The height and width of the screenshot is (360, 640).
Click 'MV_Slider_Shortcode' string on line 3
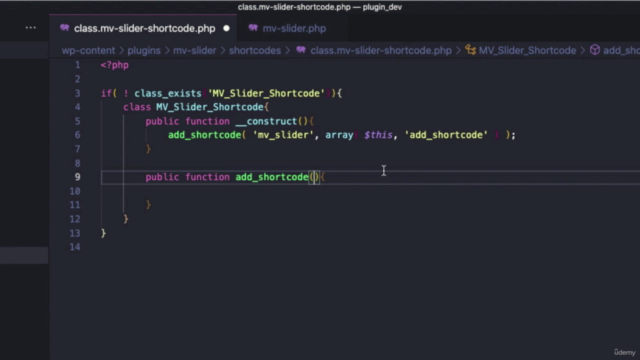[267, 93]
